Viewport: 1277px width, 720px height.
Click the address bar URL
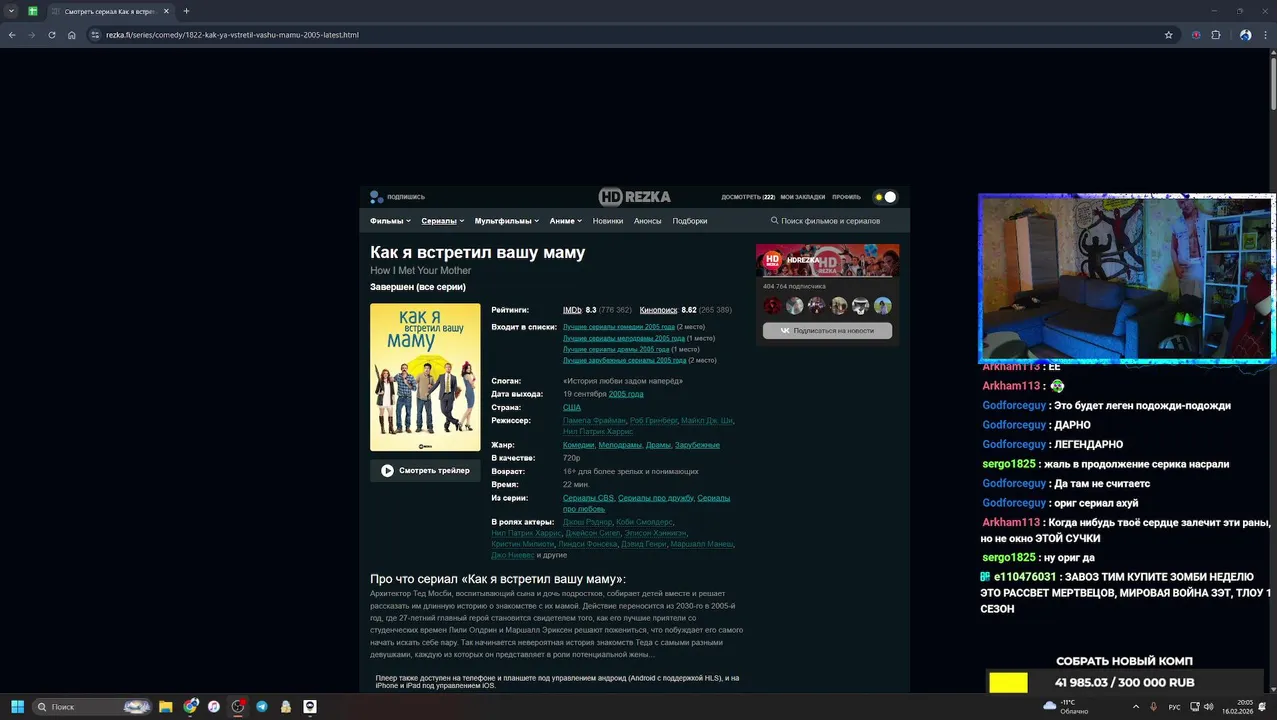[x=232, y=35]
